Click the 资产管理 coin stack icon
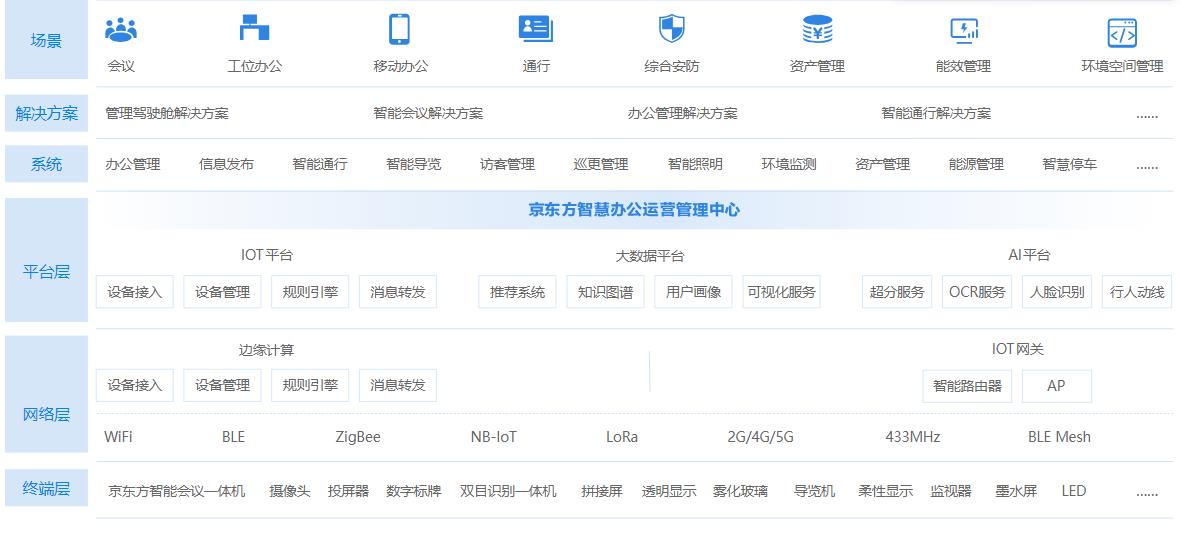This screenshot has height=535, width=1203. pos(817,30)
